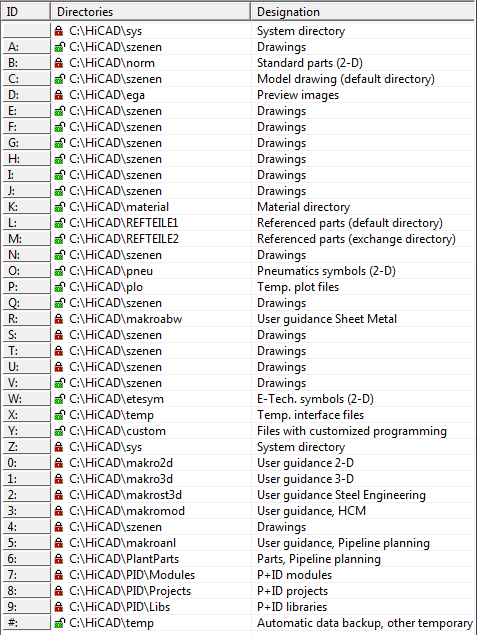Select the C:\HiCAD\makromod directory path
The image size is (477, 635).
point(127,511)
